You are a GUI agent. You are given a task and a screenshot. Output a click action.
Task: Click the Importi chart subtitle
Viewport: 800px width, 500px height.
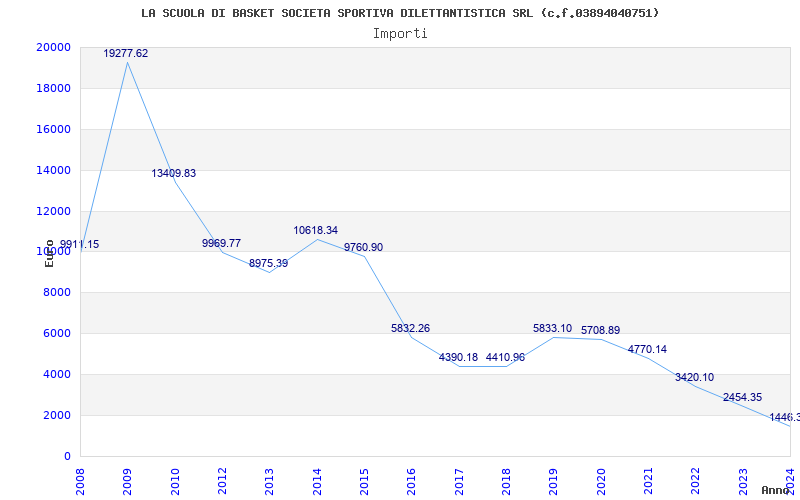[x=400, y=34]
